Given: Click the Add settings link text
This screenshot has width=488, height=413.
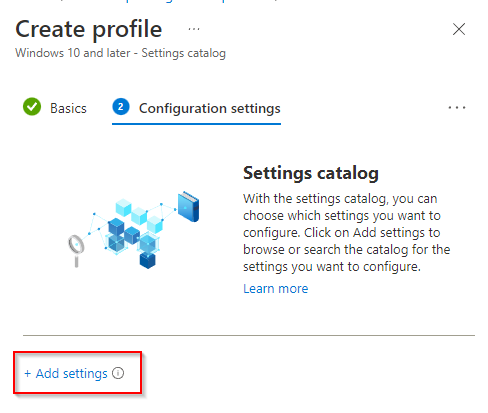Looking at the screenshot, I should click(x=72, y=373).
